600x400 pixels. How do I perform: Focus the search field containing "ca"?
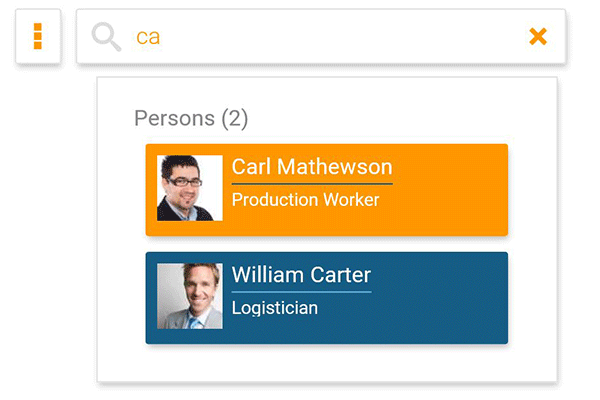click(321, 36)
